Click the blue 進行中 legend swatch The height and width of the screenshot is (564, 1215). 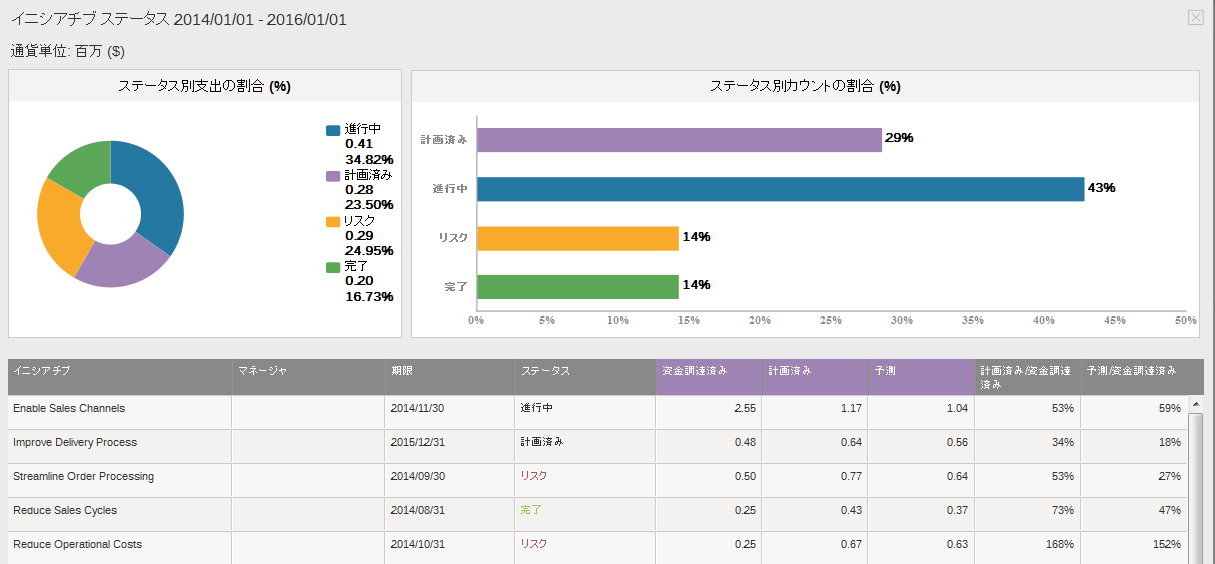click(x=333, y=130)
